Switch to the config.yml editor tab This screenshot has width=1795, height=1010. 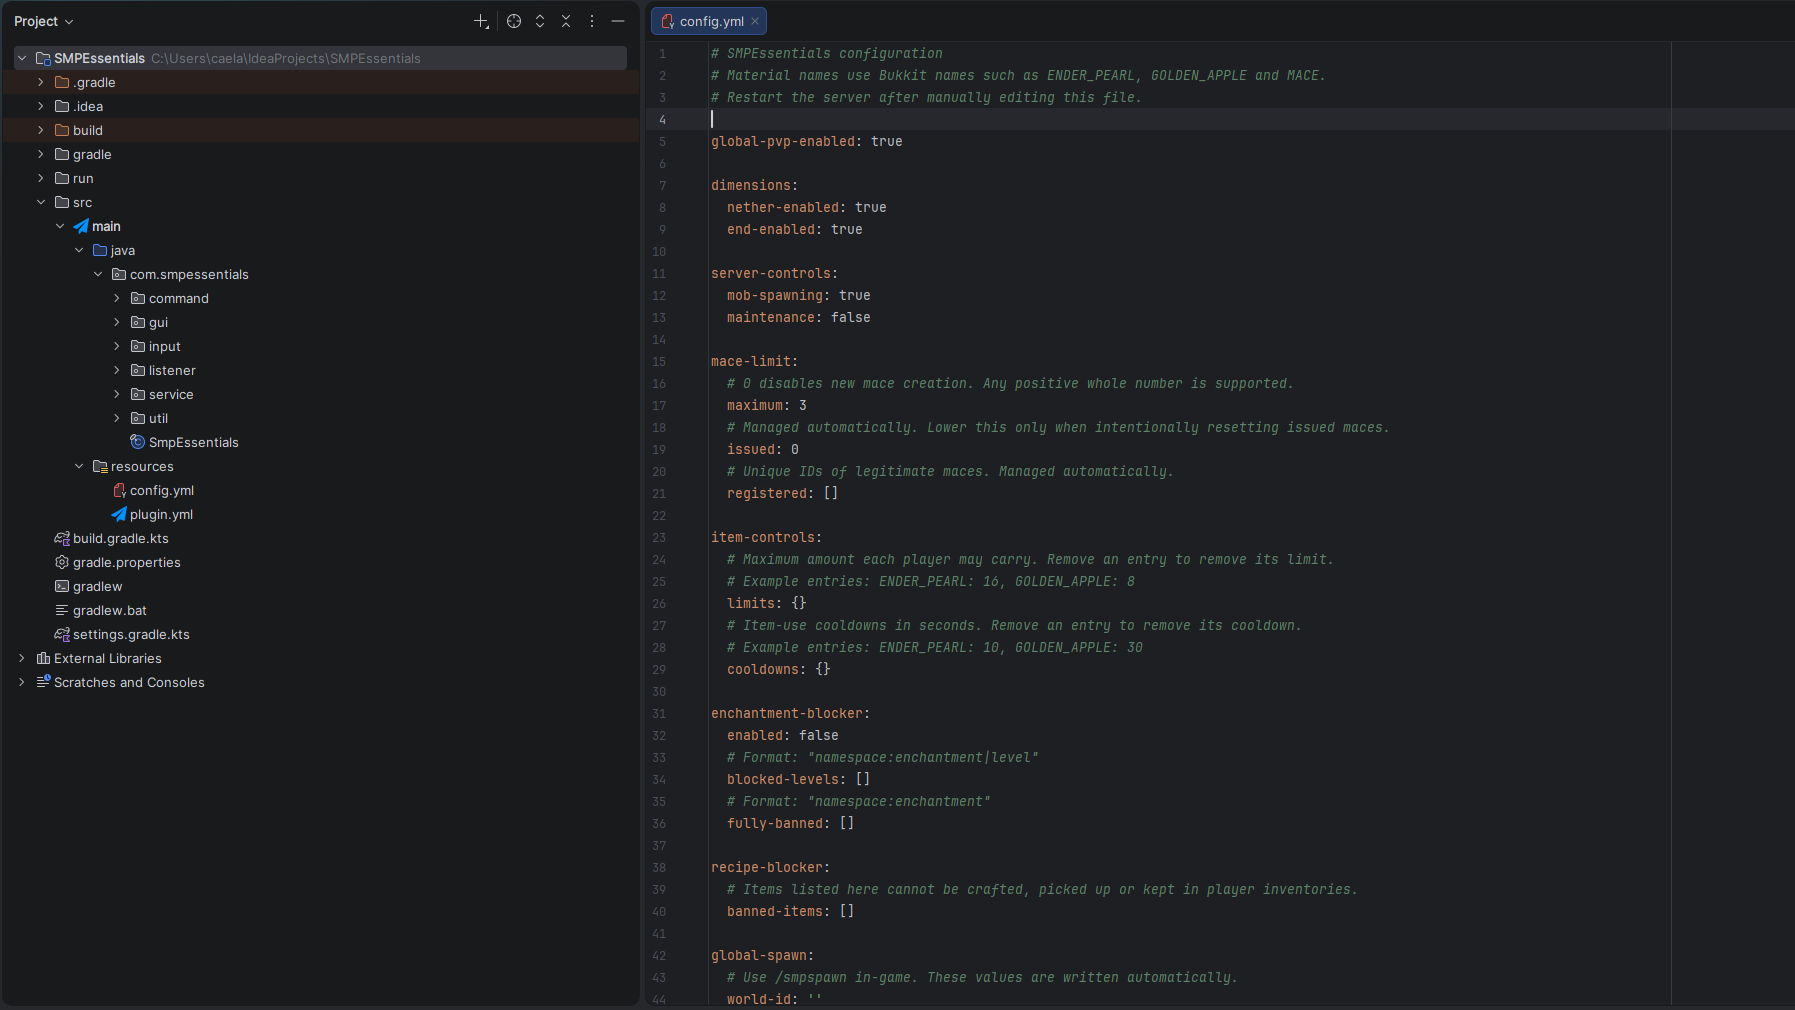(711, 21)
